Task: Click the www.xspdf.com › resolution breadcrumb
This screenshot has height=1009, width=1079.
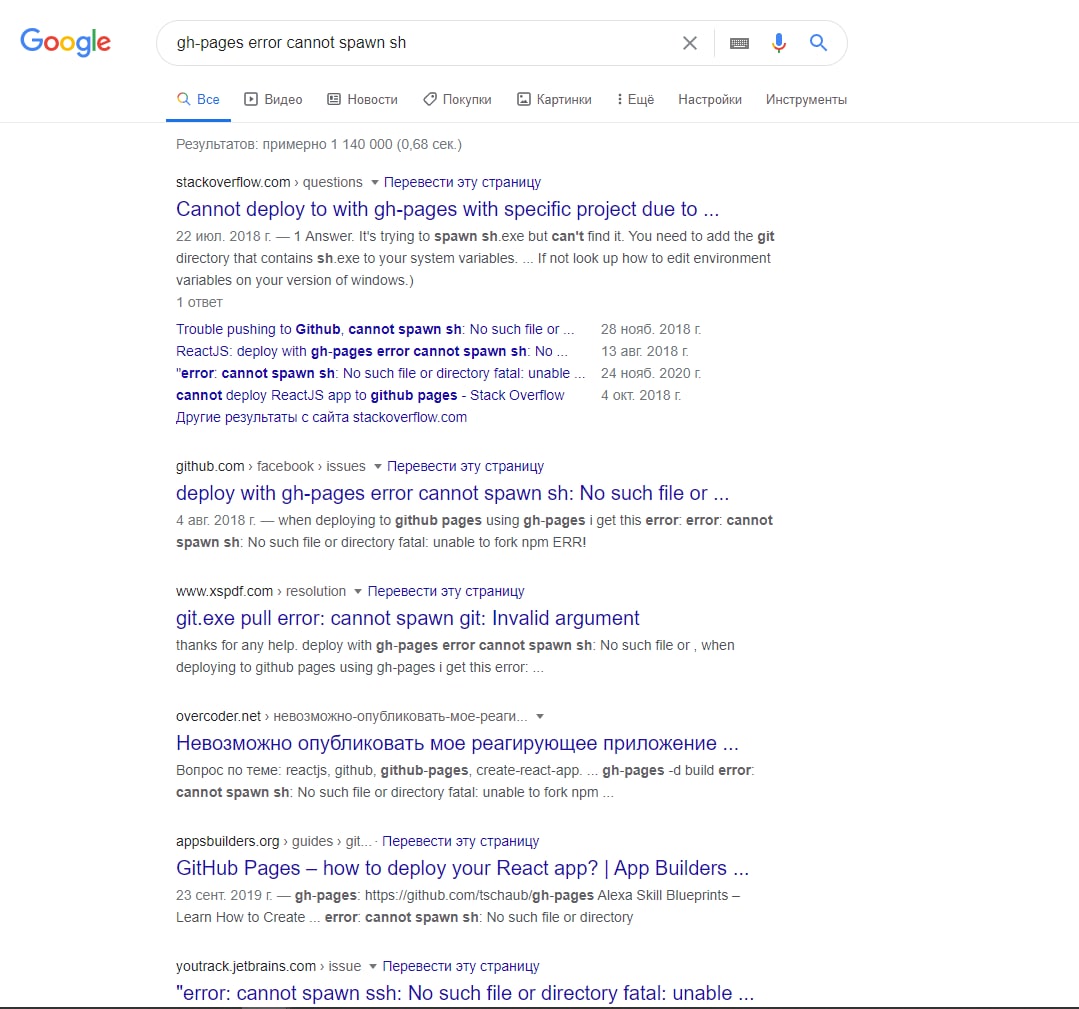Action: tap(261, 591)
